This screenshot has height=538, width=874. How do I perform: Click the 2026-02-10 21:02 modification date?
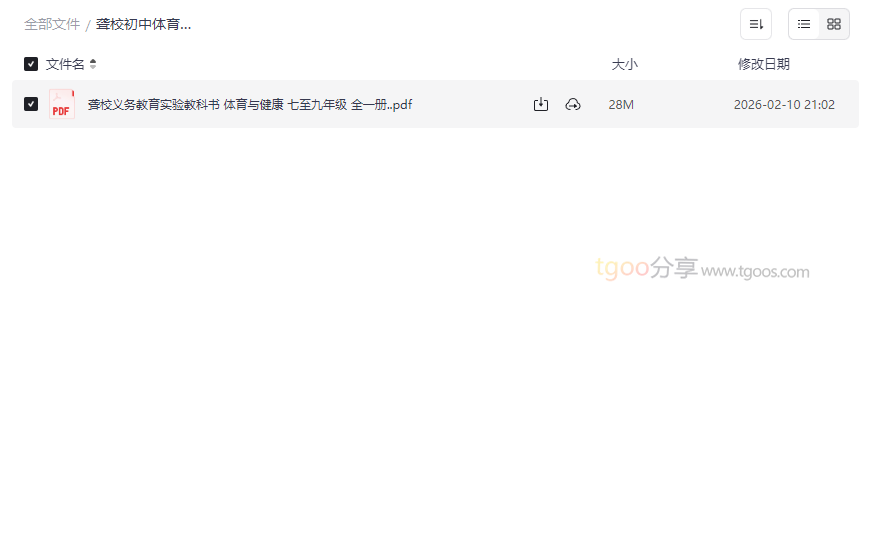pos(784,104)
